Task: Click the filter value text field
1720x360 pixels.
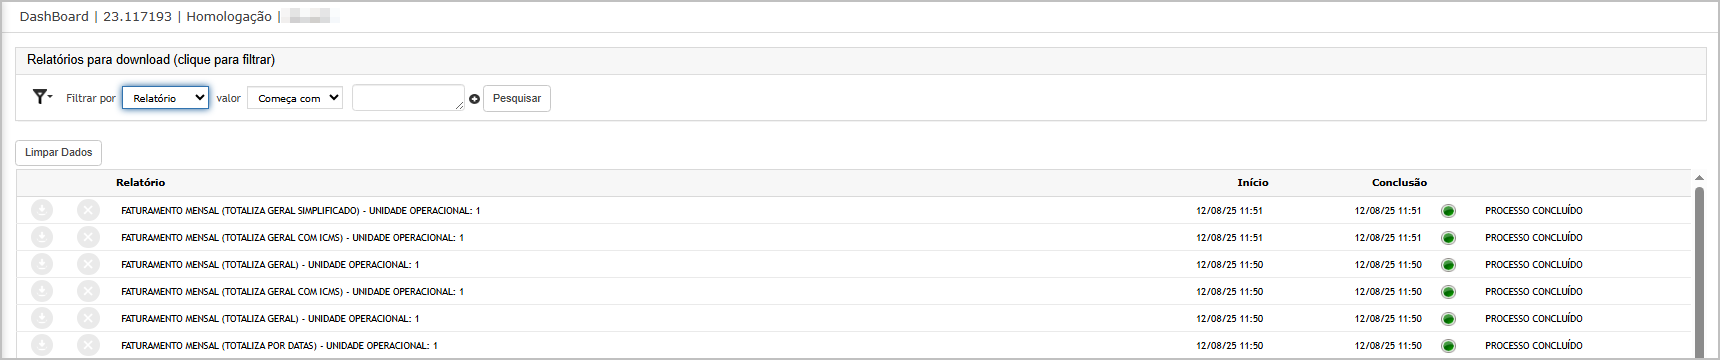Action: click(x=408, y=98)
